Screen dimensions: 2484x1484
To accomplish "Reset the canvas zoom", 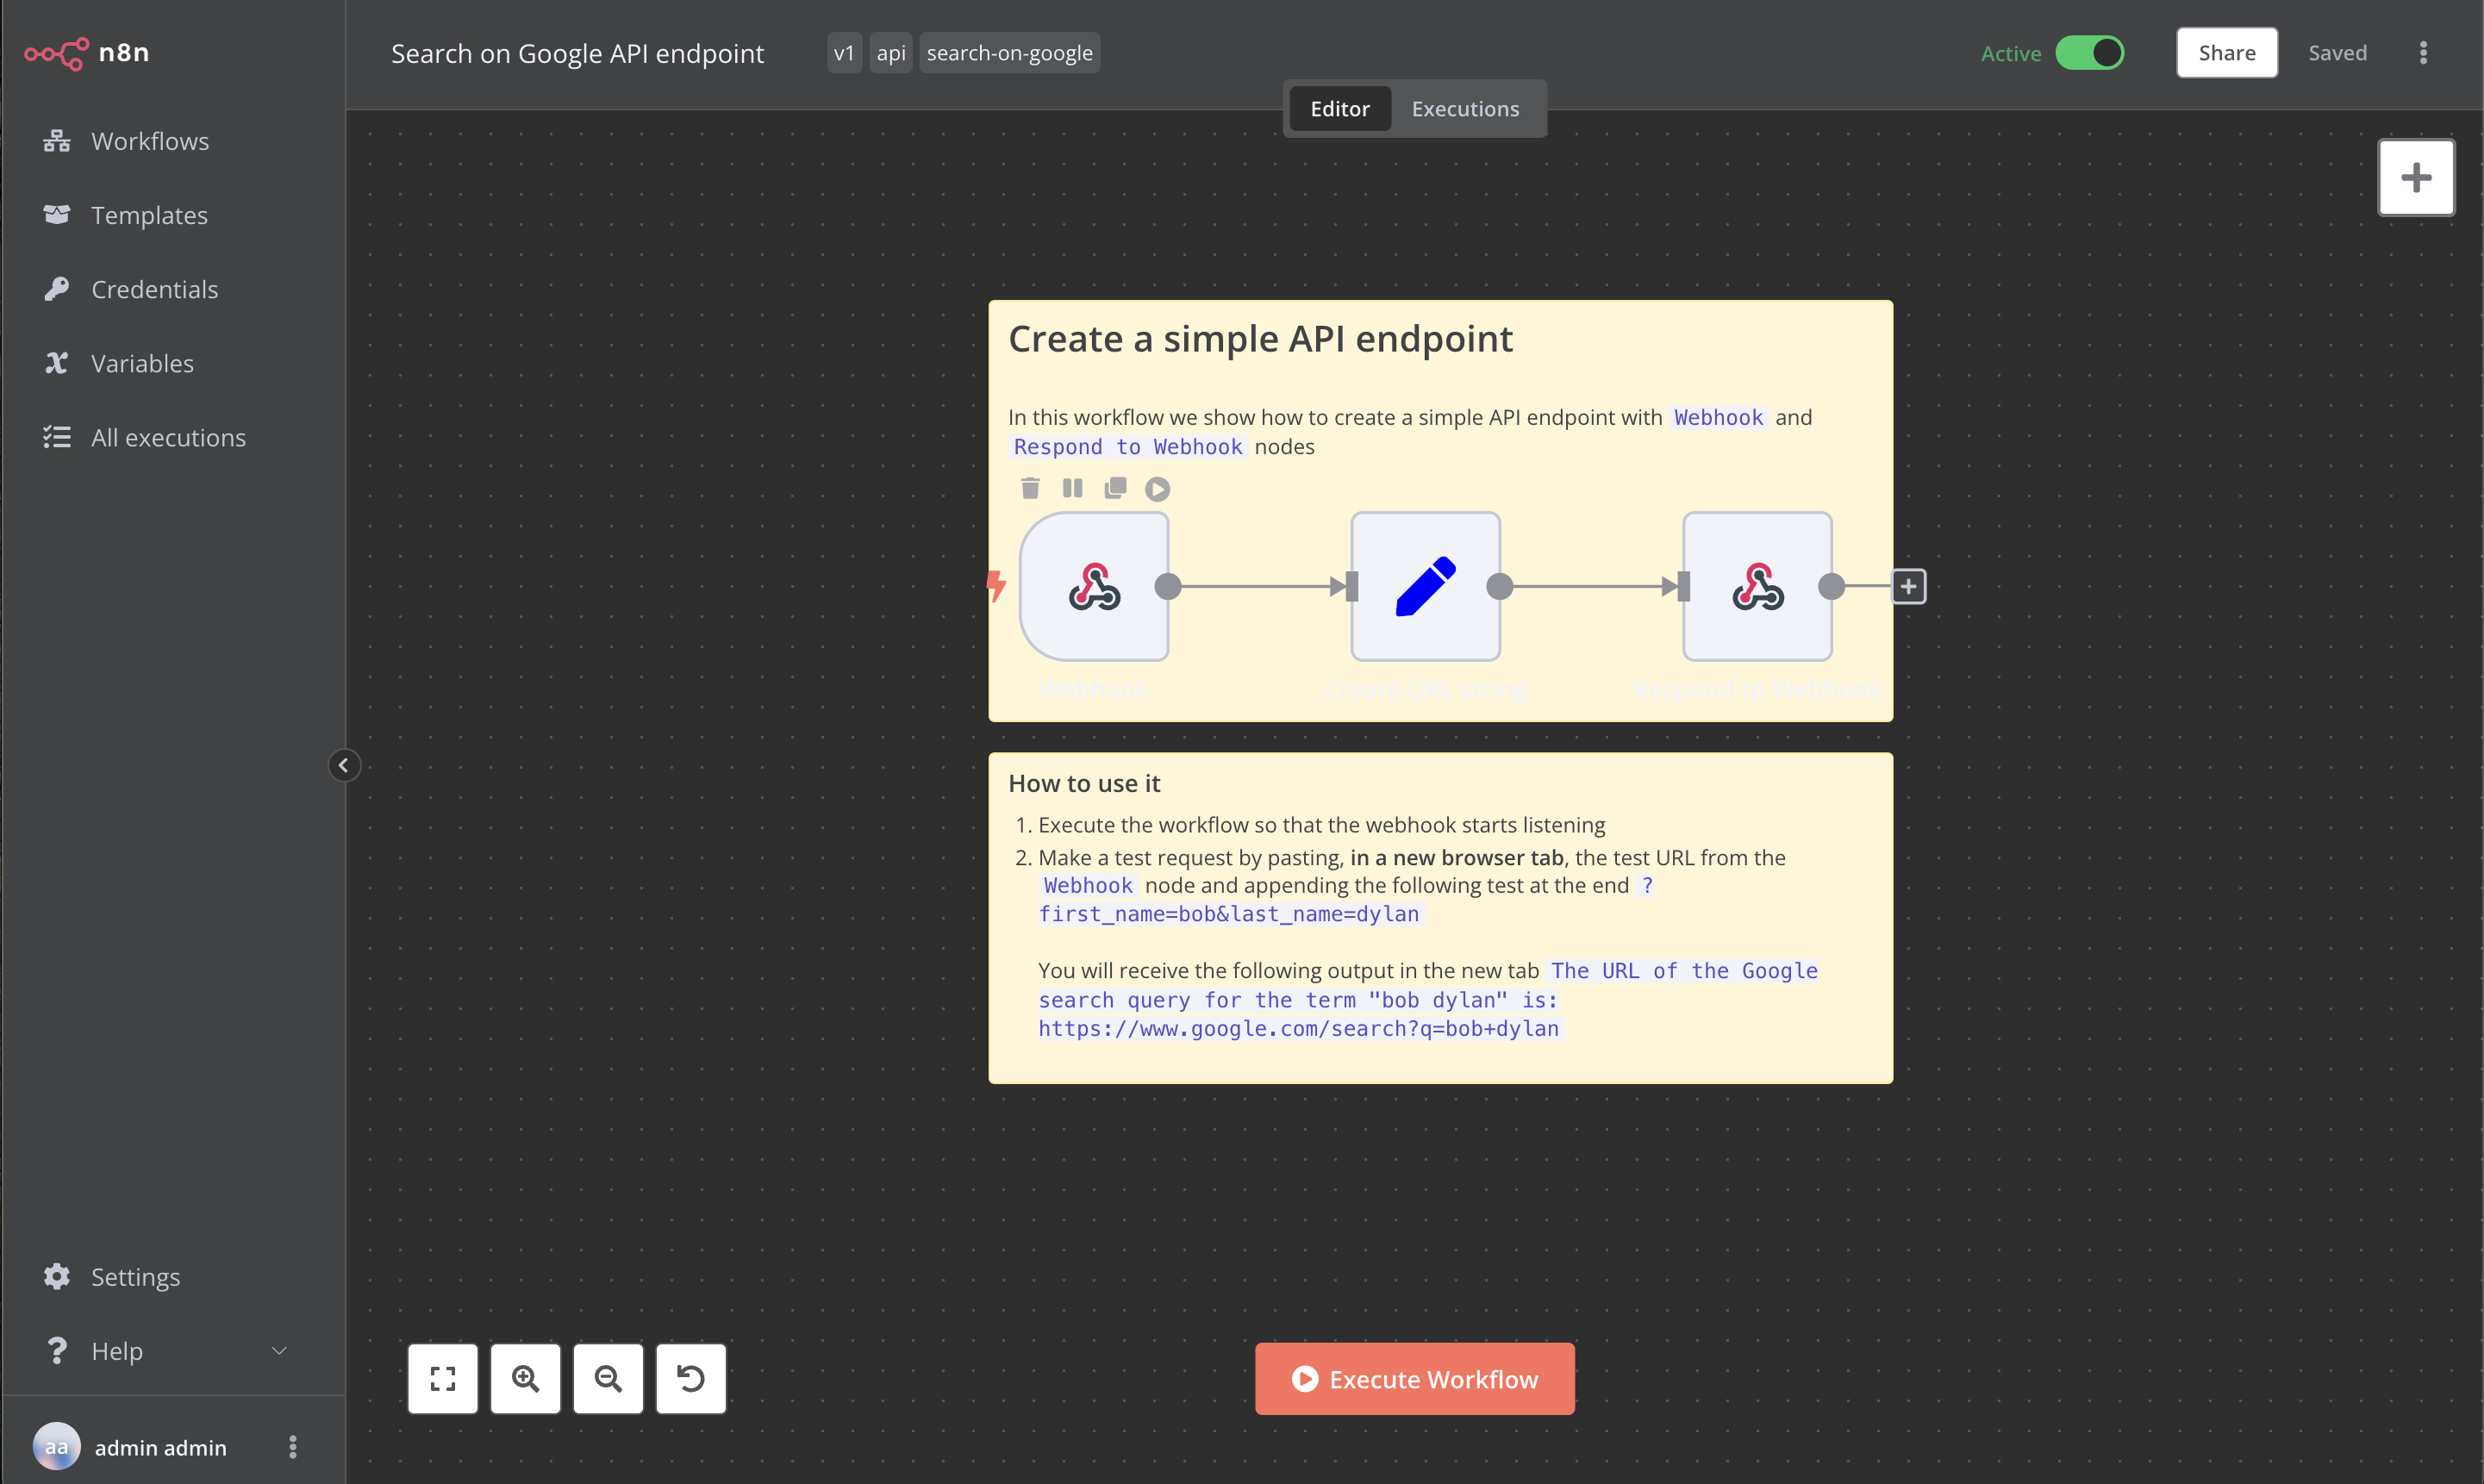I will (691, 1379).
